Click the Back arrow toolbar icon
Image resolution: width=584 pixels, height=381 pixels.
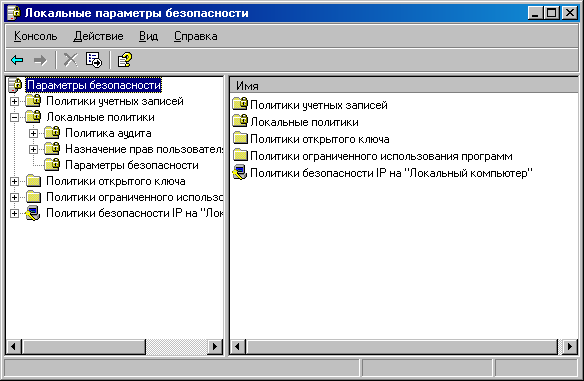17,60
